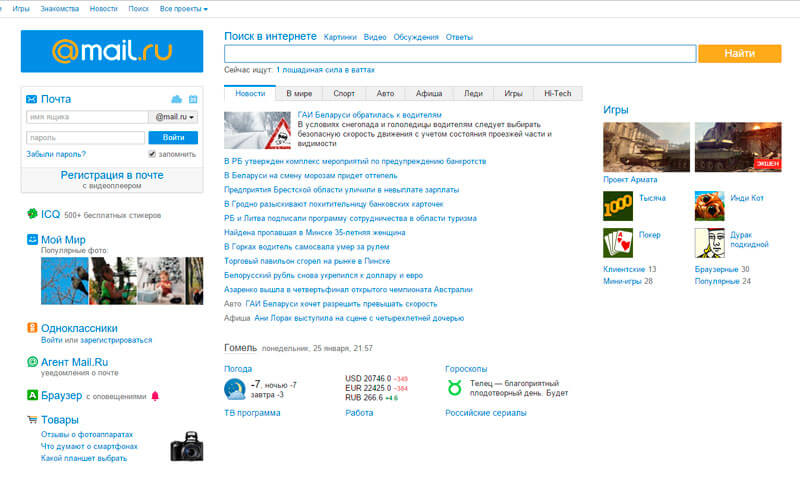The image size is (800, 490).
Task: Open the Видео search category
Action: [x=375, y=37]
